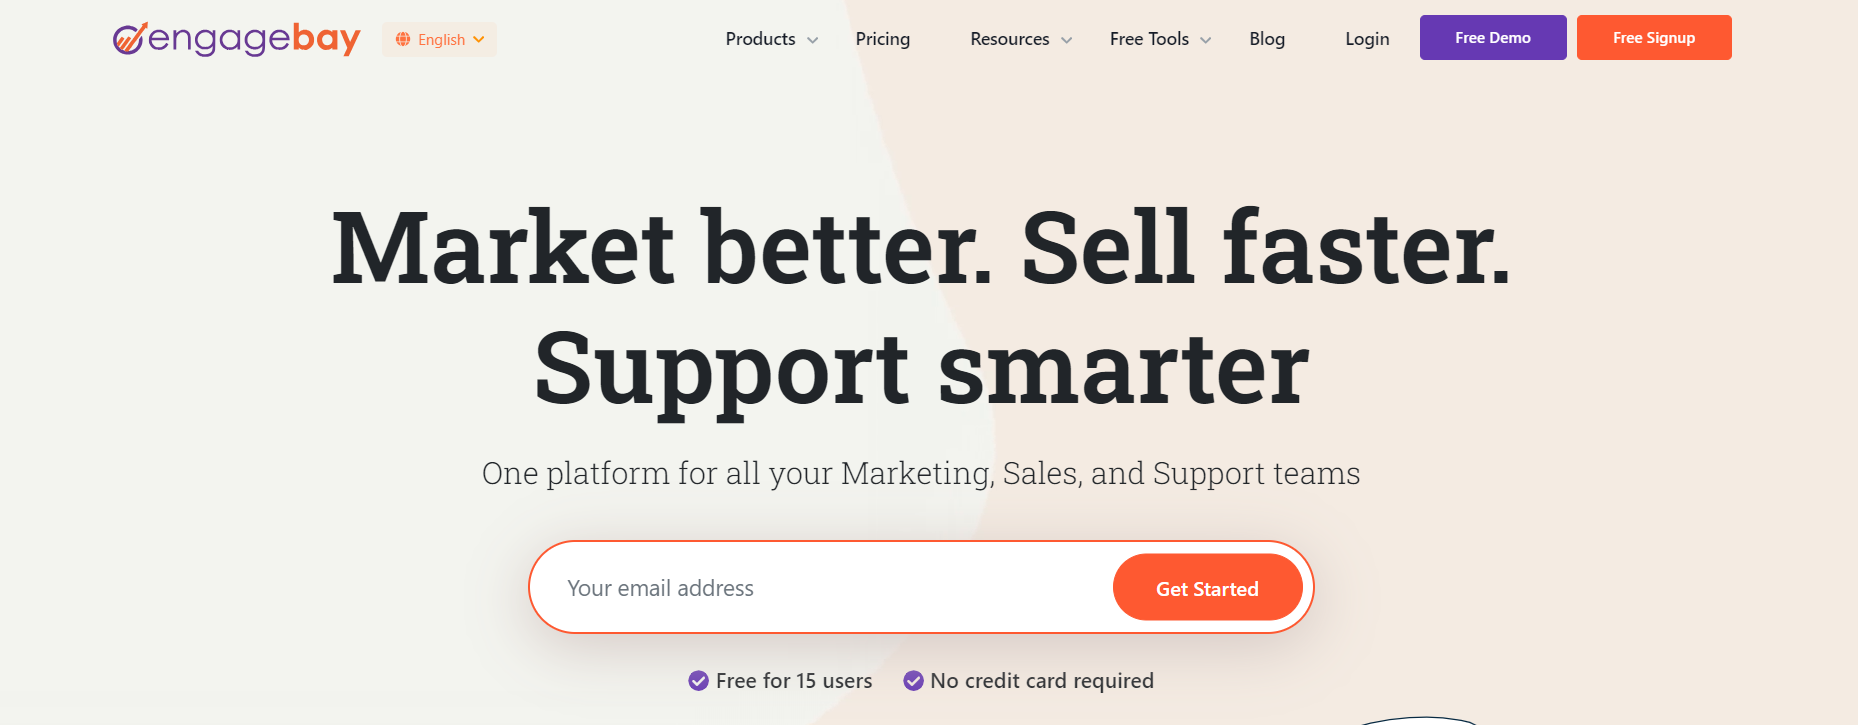Expand the Products menu chevron

pyautogui.click(x=813, y=40)
